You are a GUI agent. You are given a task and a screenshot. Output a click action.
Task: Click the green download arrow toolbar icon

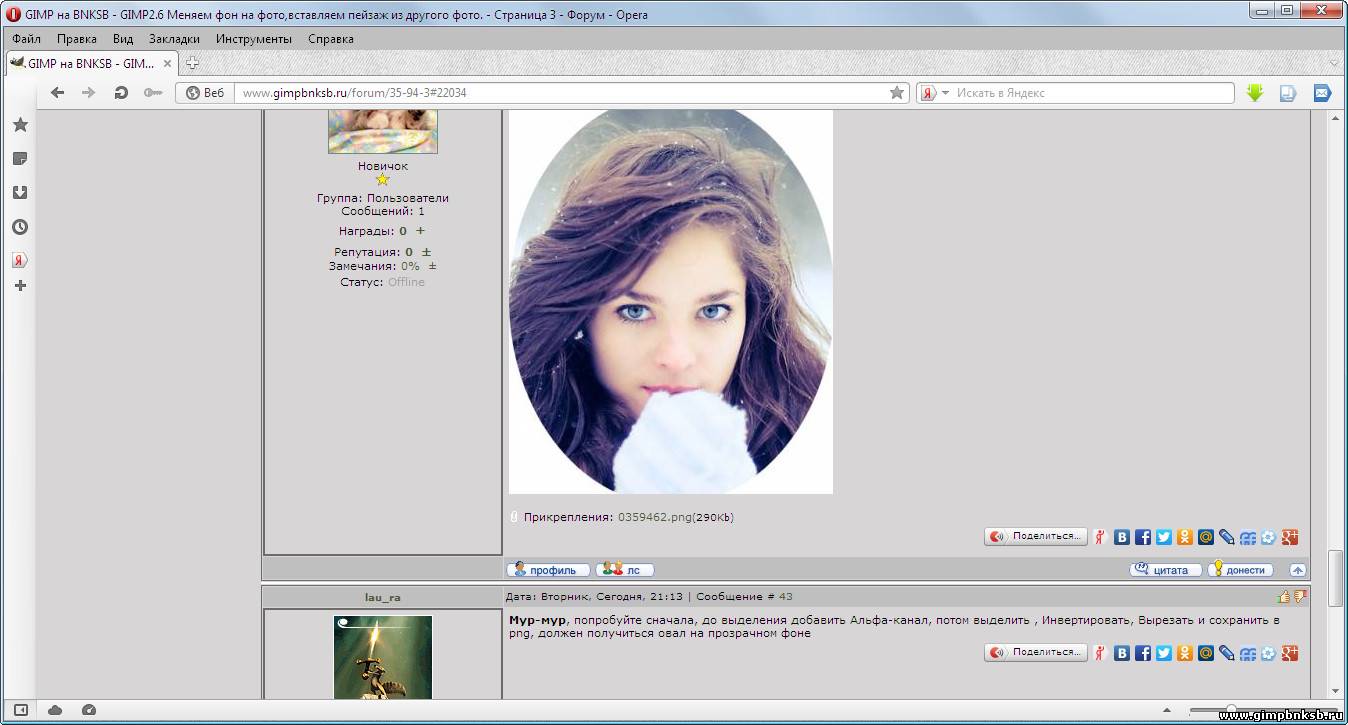[x=1255, y=93]
